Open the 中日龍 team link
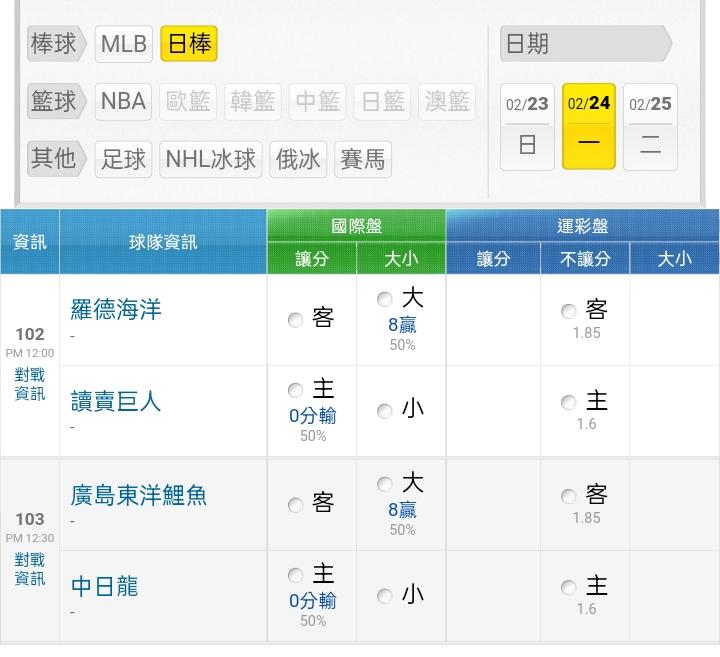 (104, 585)
